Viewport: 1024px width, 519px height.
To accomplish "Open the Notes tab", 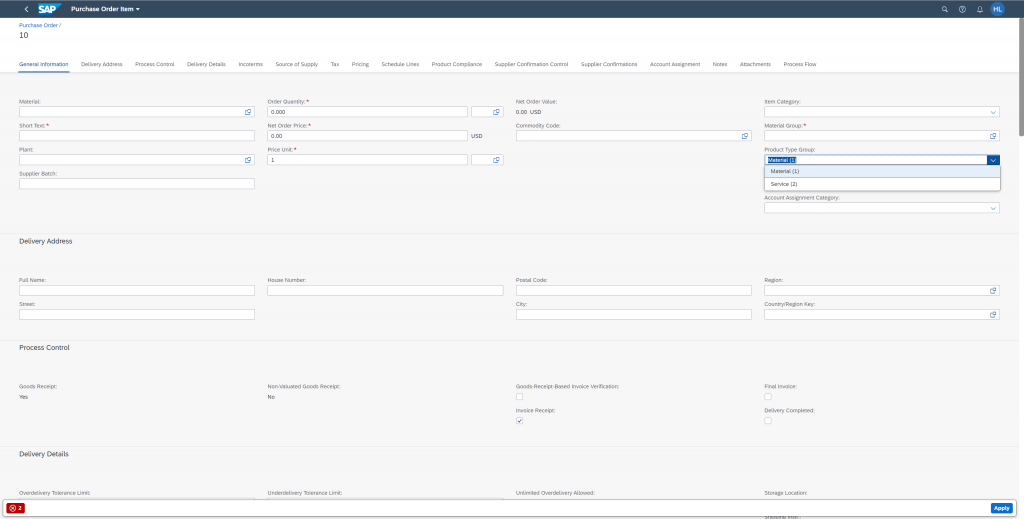I will coord(720,65).
